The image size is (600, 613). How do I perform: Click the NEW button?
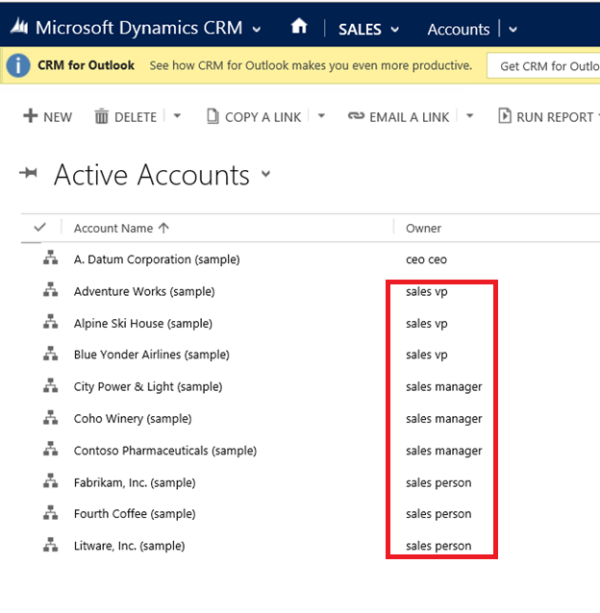coord(48,117)
